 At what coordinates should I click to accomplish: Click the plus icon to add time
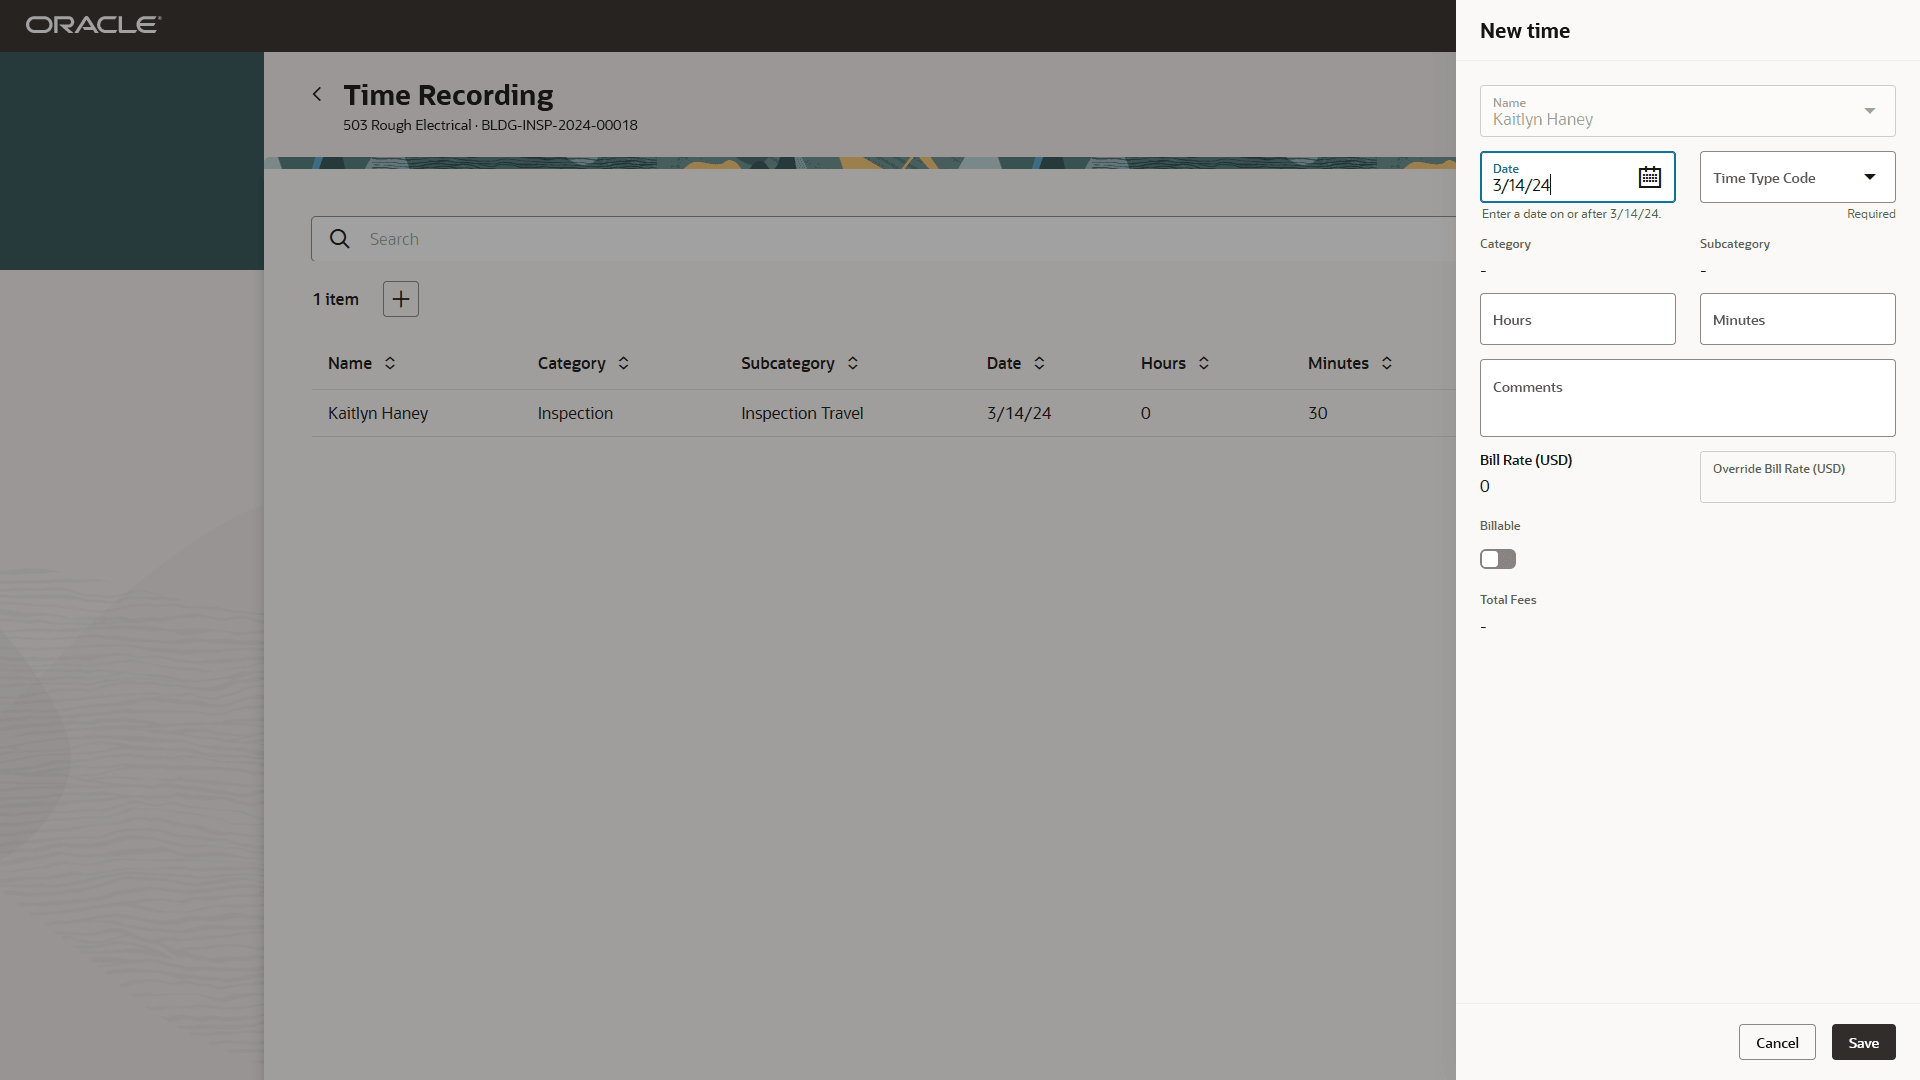401,299
